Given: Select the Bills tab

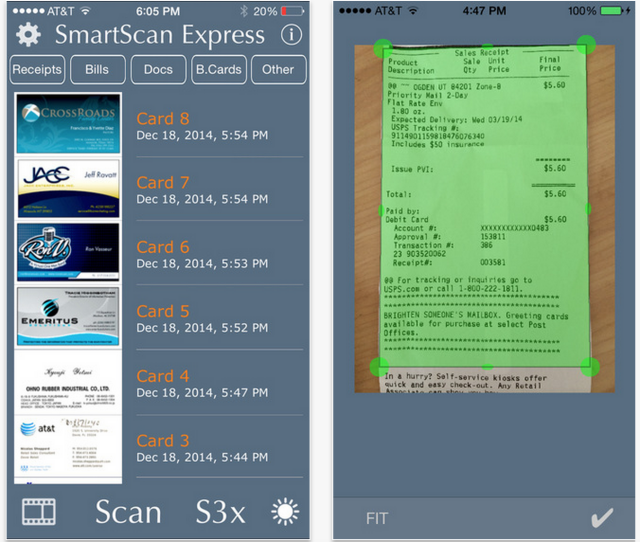Looking at the screenshot, I should point(98,69).
